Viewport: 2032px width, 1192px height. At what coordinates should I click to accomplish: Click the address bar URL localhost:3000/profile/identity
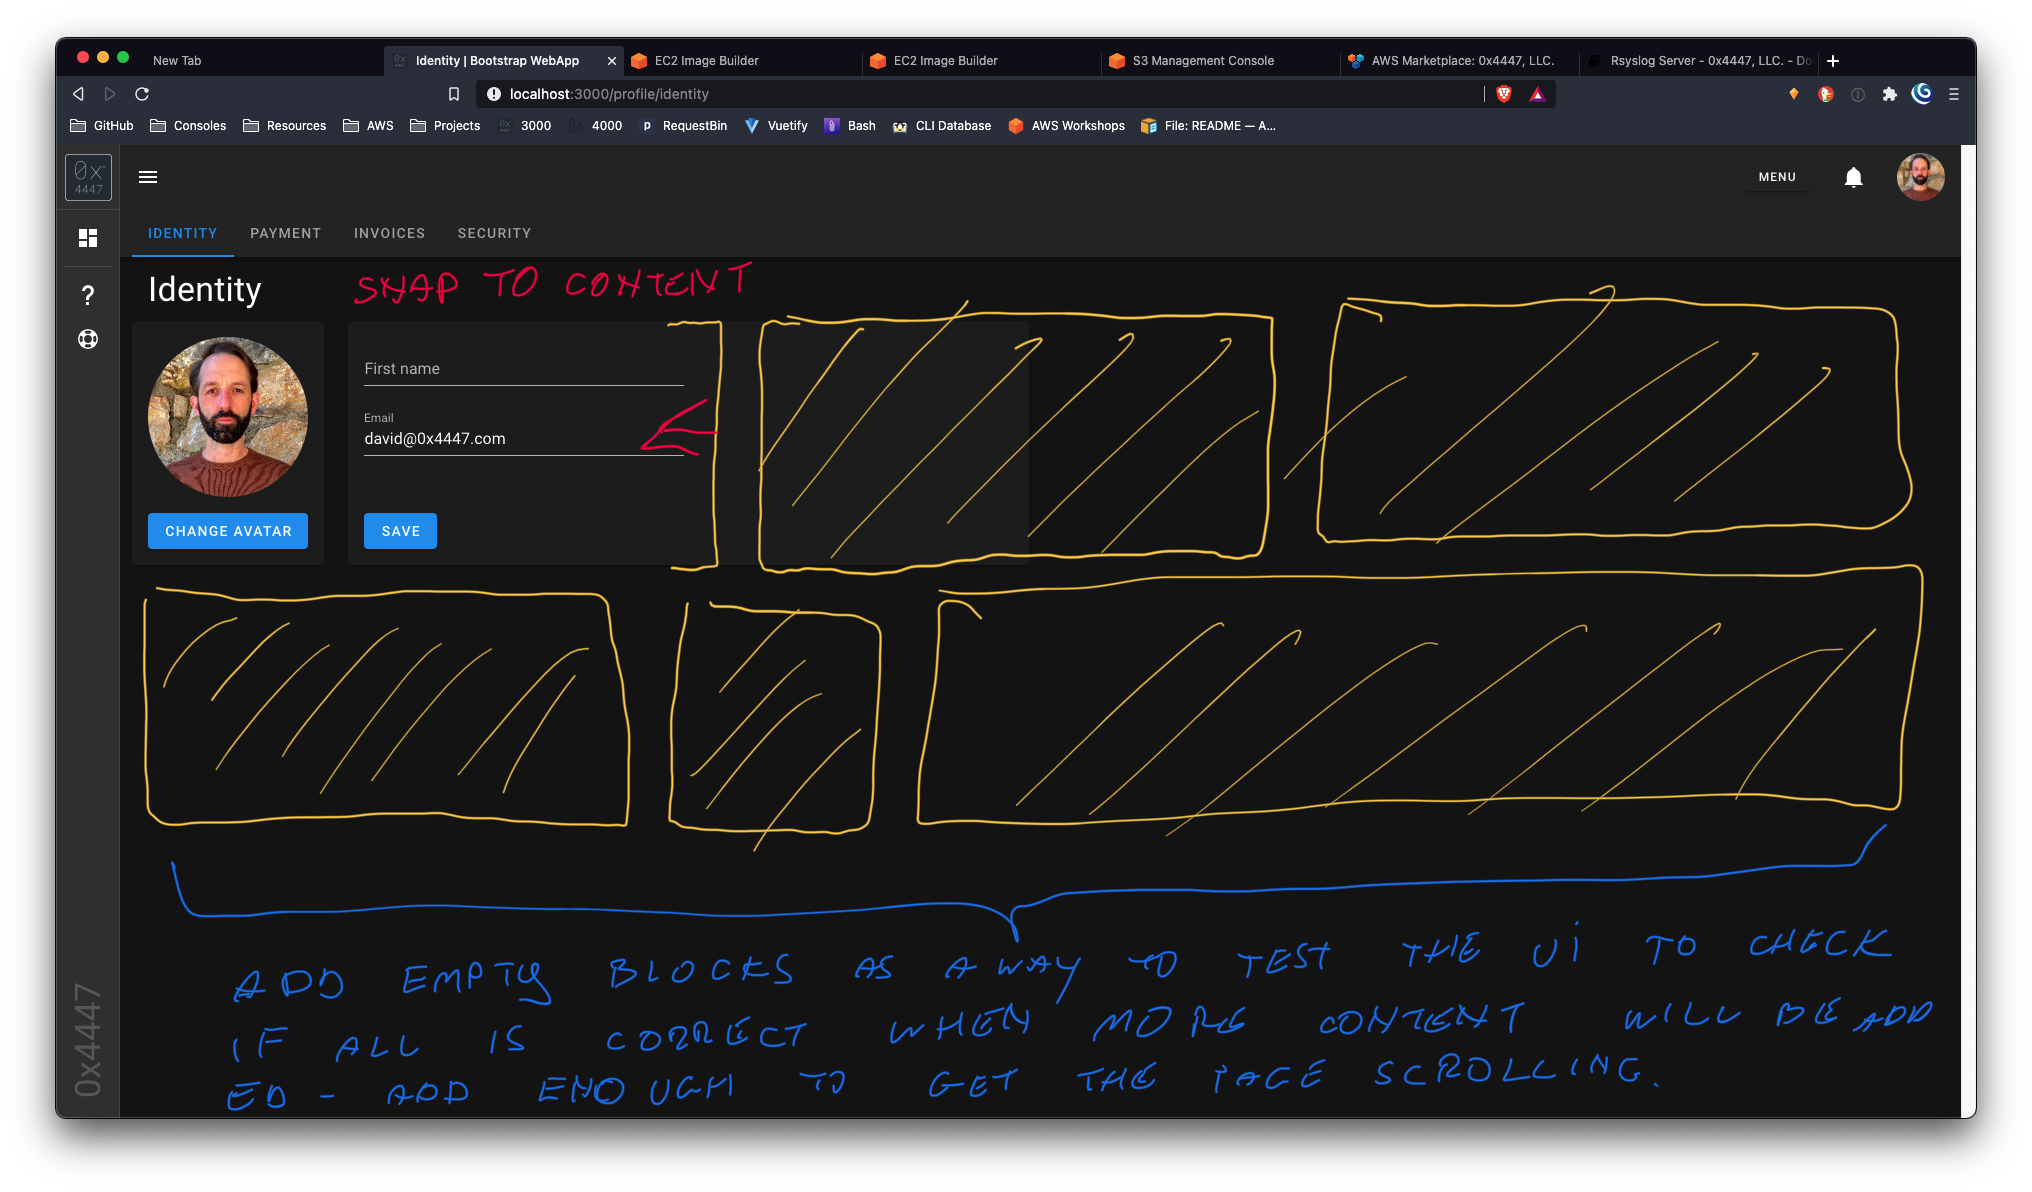click(x=609, y=94)
